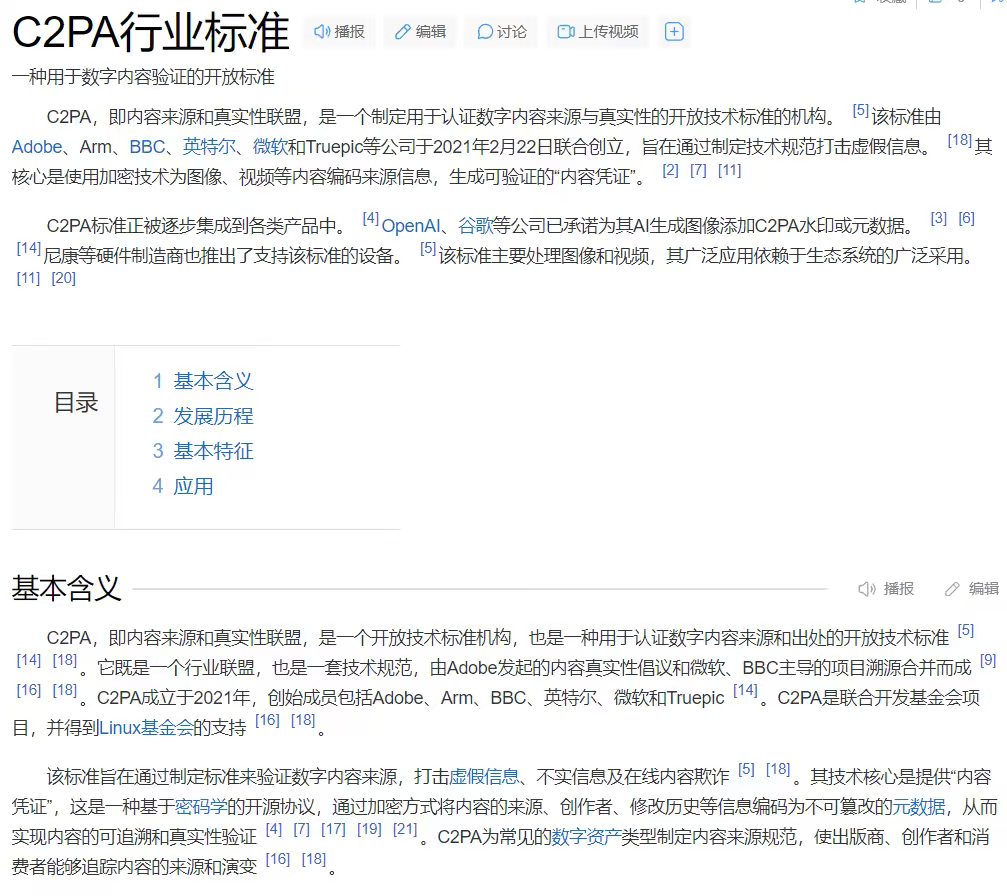Open the Linux基金会 link
The height and width of the screenshot is (896, 1007).
[x=146, y=728]
